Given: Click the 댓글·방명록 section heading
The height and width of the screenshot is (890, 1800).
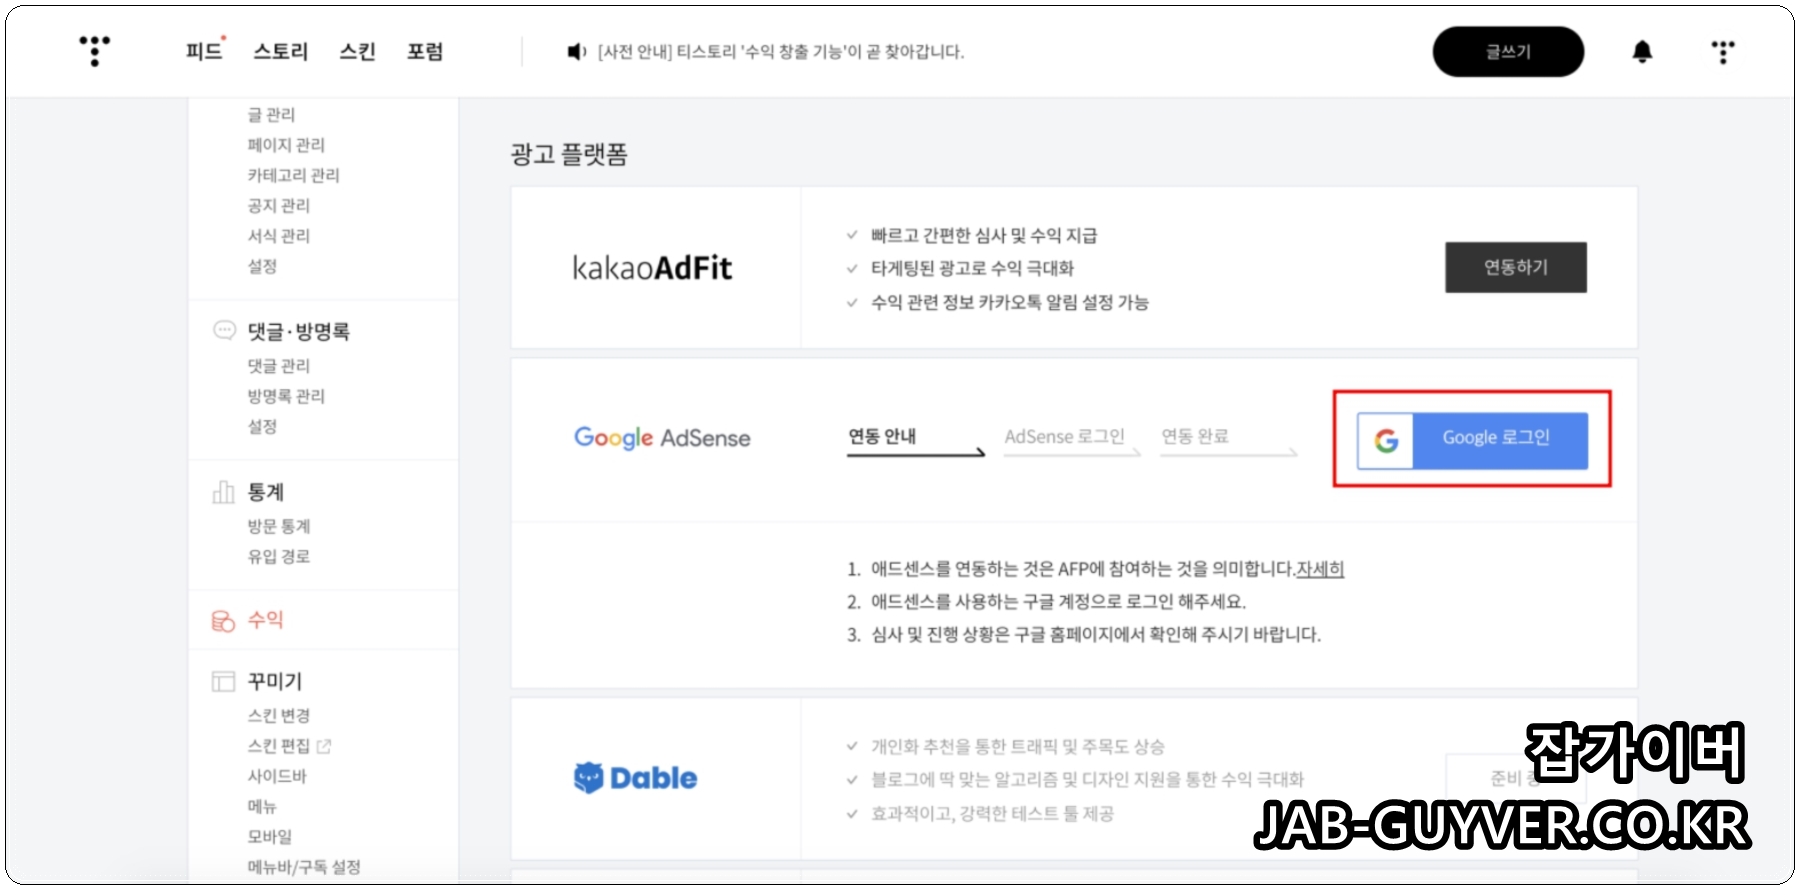Looking at the screenshot, I should click(299, 331).
